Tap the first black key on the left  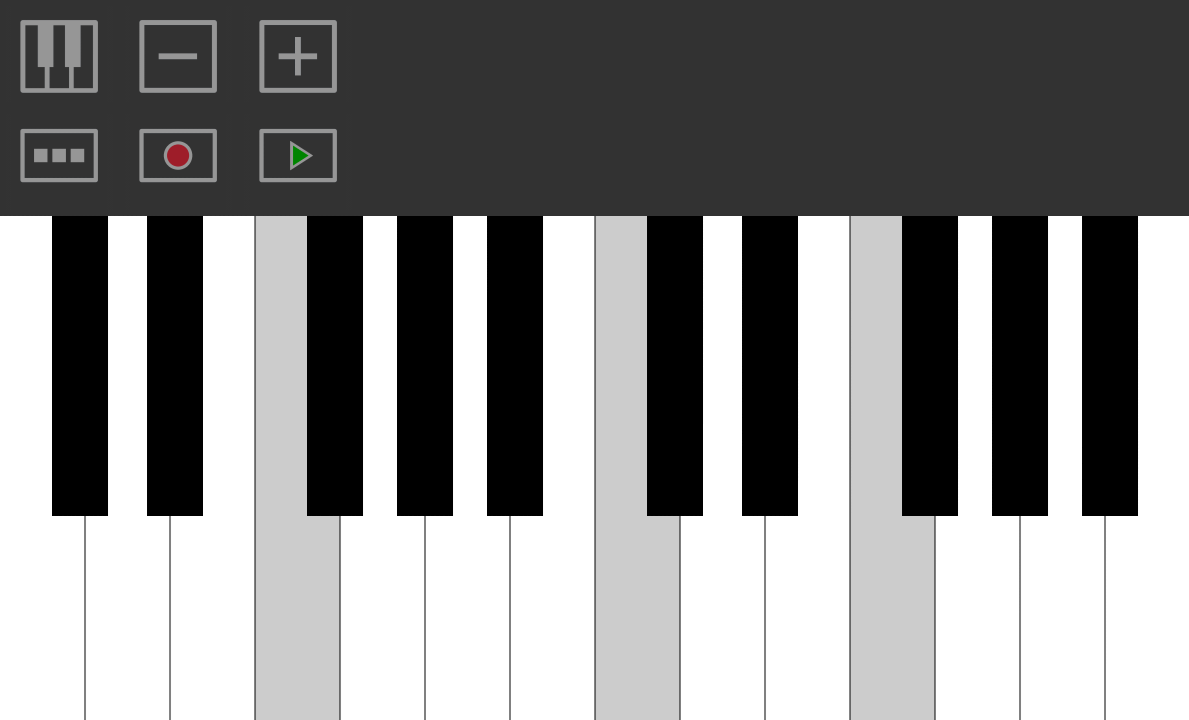[80, 365]
